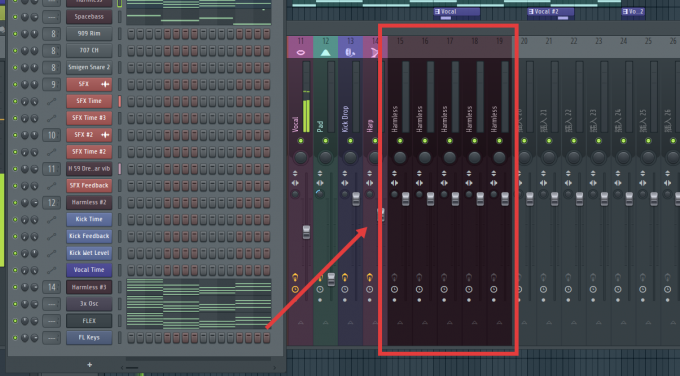
Task: Toggle mute LED on mixer track 16
Action: pyautogui.click(x=425, y=141)
